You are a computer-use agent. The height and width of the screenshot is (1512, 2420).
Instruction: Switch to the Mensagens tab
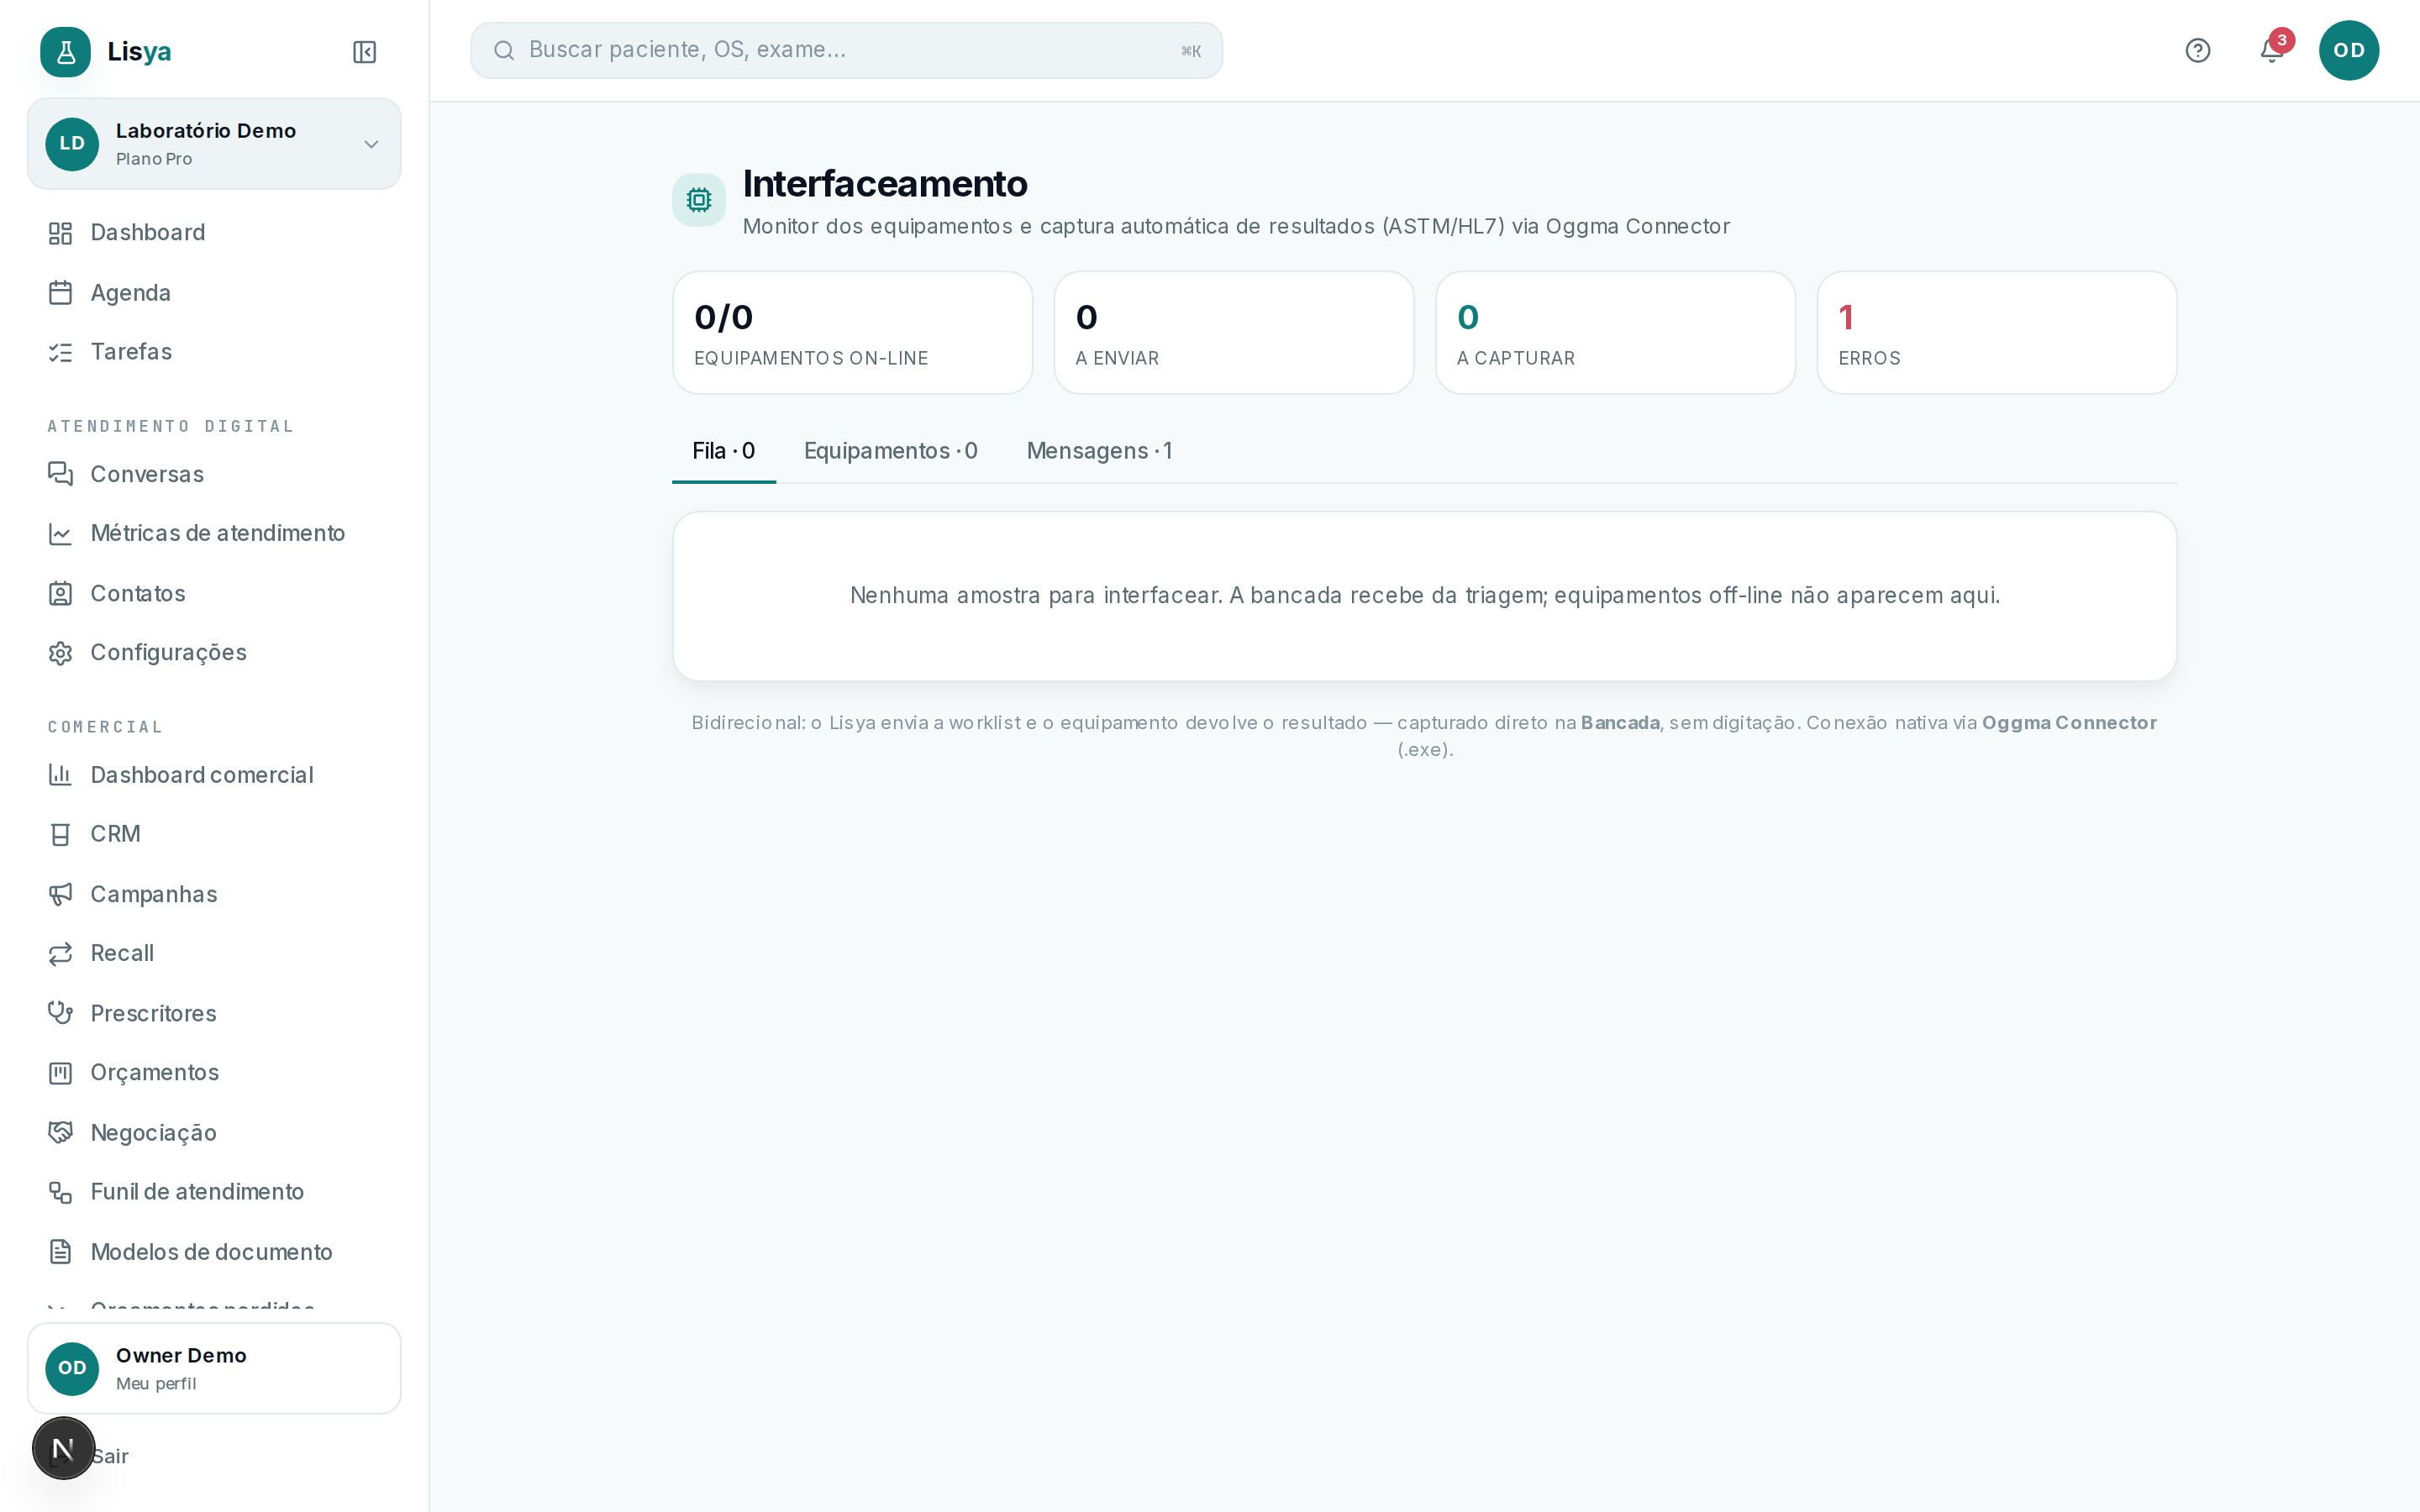[x=1099, y=451]
